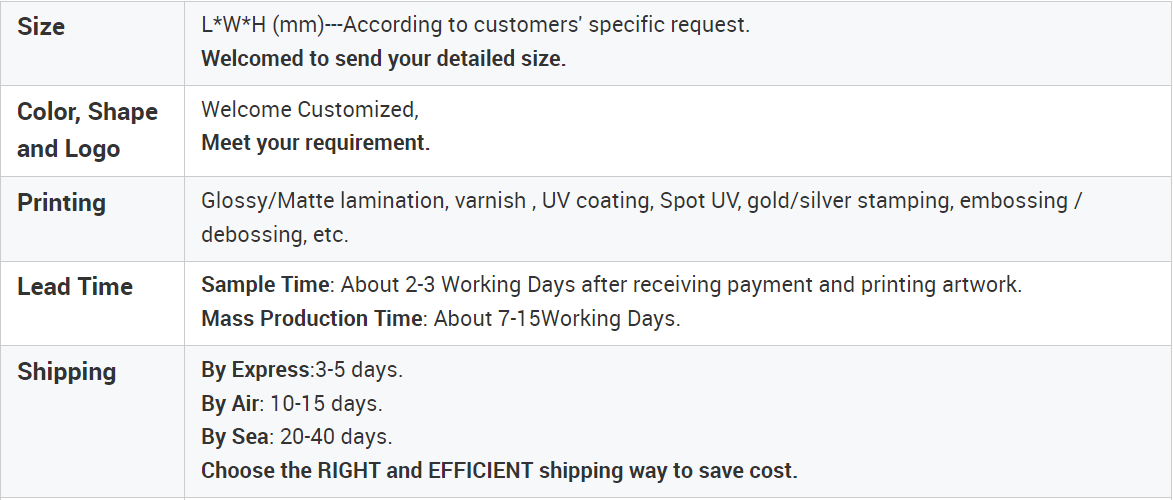Select the "Welcome Customized," line

pyautogui.click(x=310, y=109)
